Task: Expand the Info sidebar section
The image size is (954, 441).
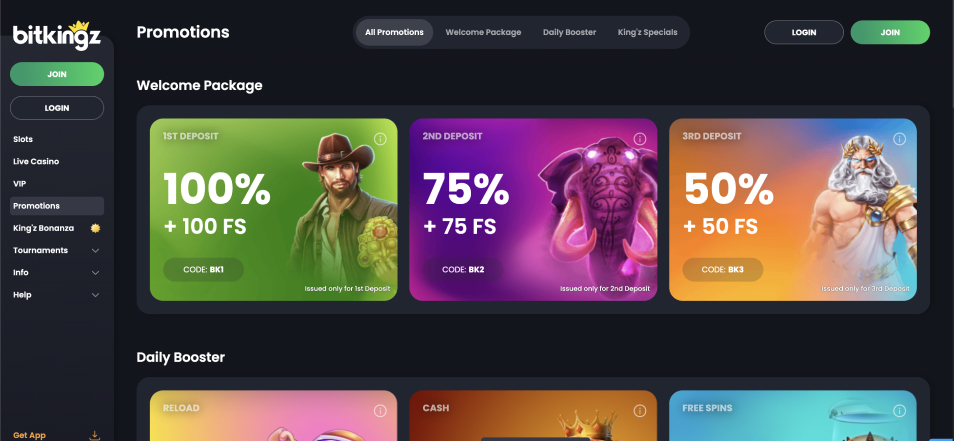Action: pos(57,273)
